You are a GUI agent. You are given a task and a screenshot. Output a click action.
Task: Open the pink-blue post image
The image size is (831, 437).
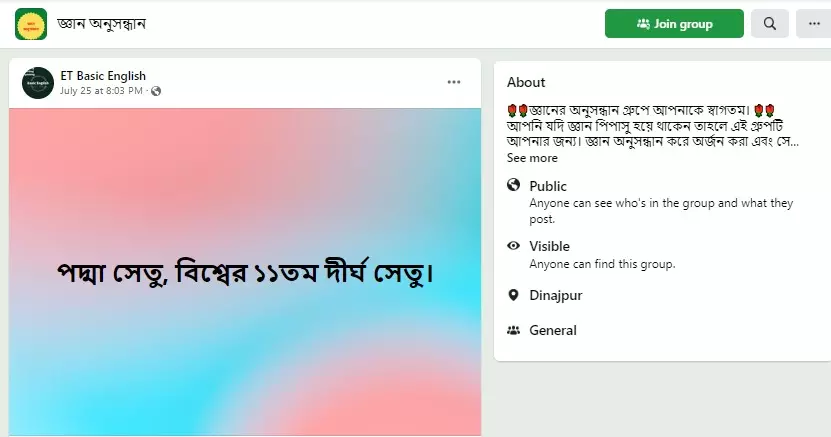[x=245, y=272]
